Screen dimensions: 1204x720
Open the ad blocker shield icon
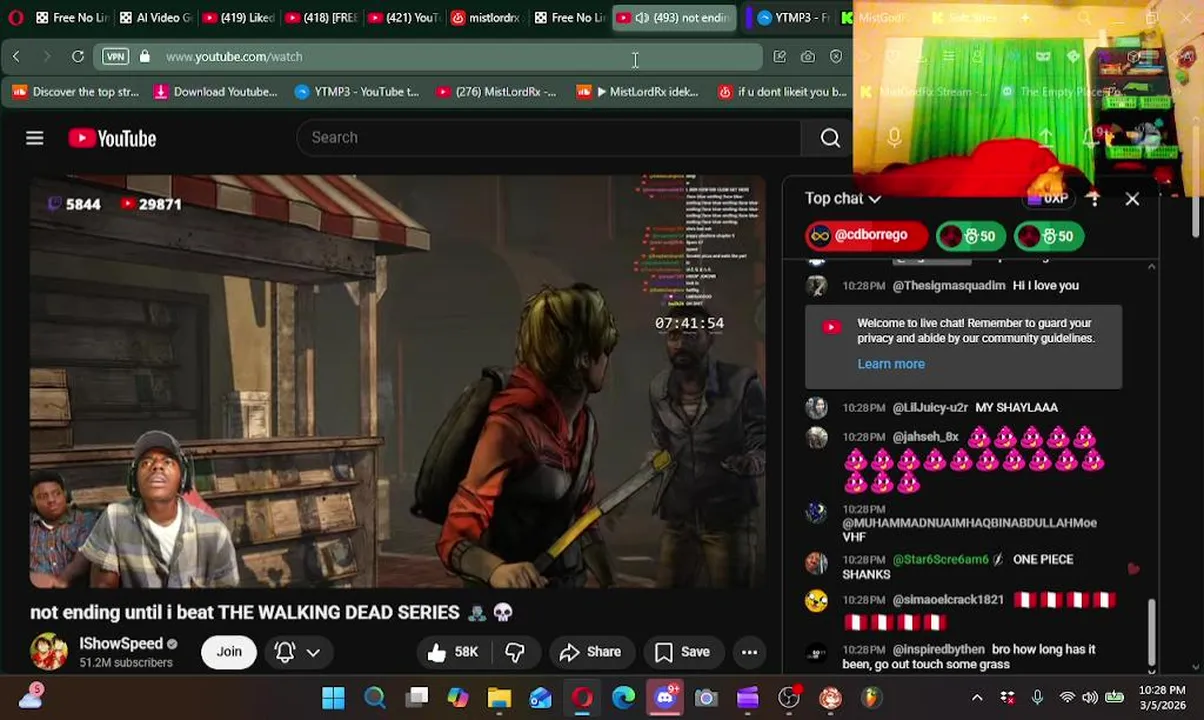click(x=836, y=57)
